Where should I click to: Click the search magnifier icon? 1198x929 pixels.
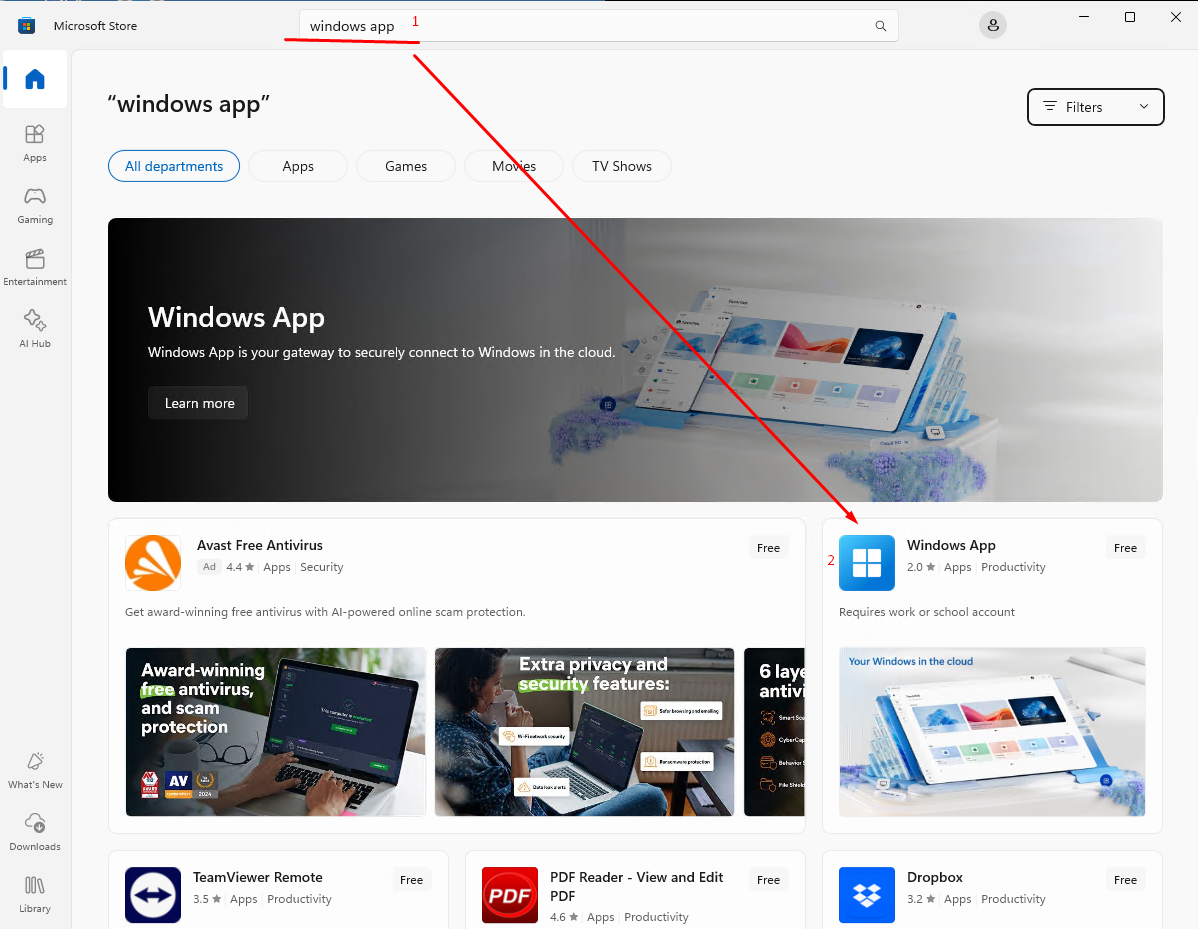[x=880, y=26]
